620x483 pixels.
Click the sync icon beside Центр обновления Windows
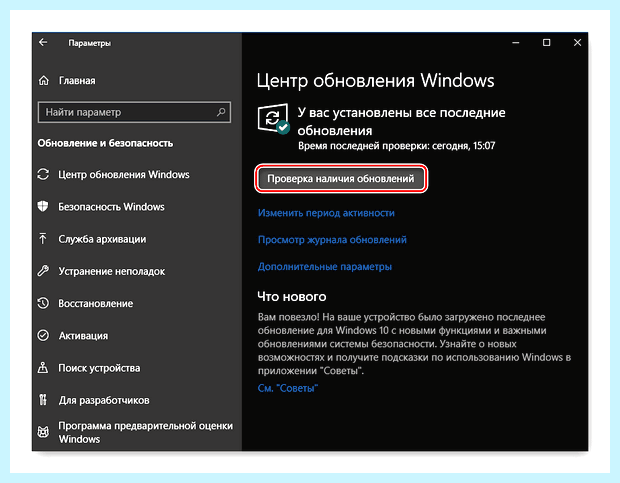pos(43,174)
